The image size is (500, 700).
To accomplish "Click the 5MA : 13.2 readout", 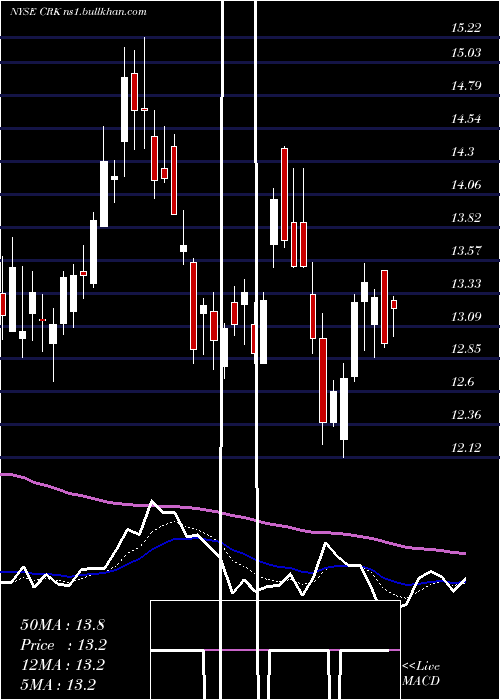I will click(x=58, y=685).
